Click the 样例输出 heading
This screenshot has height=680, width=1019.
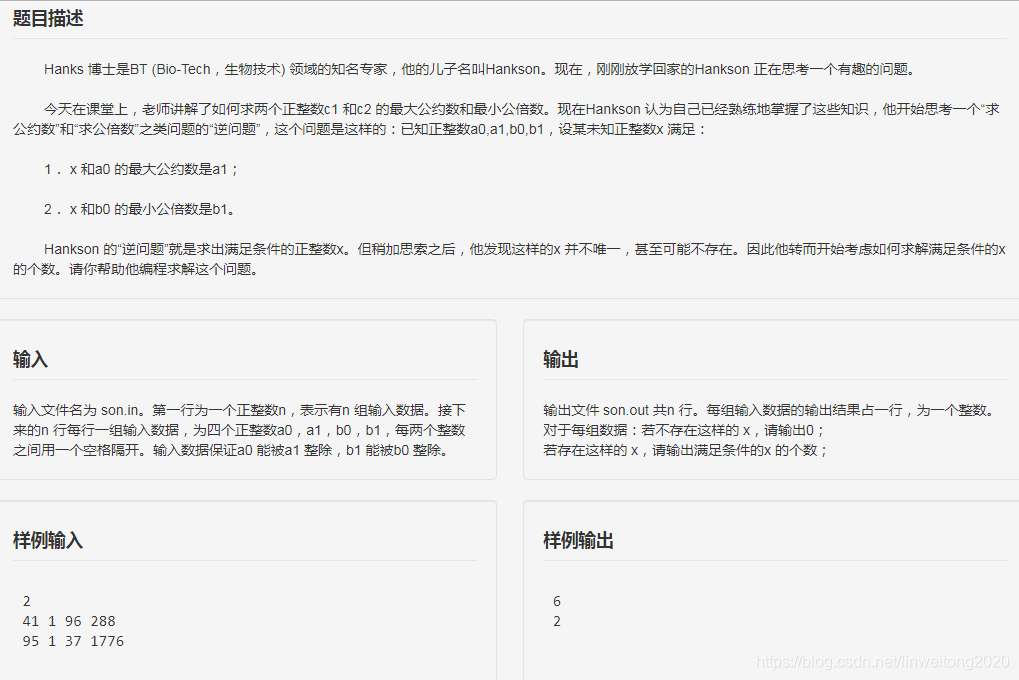coord(578,540)
